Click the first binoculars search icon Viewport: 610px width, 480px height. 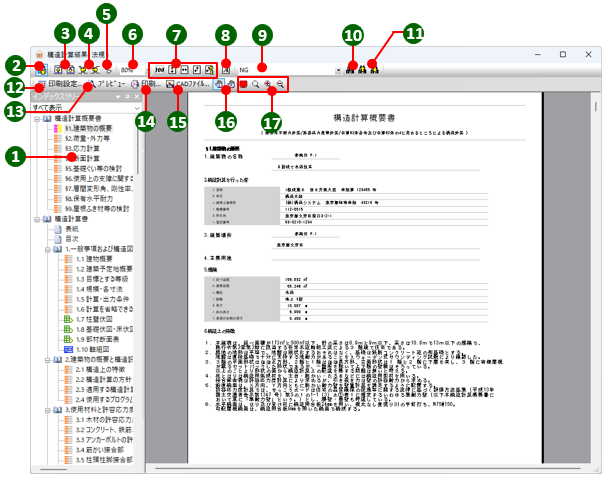point(351,70)
